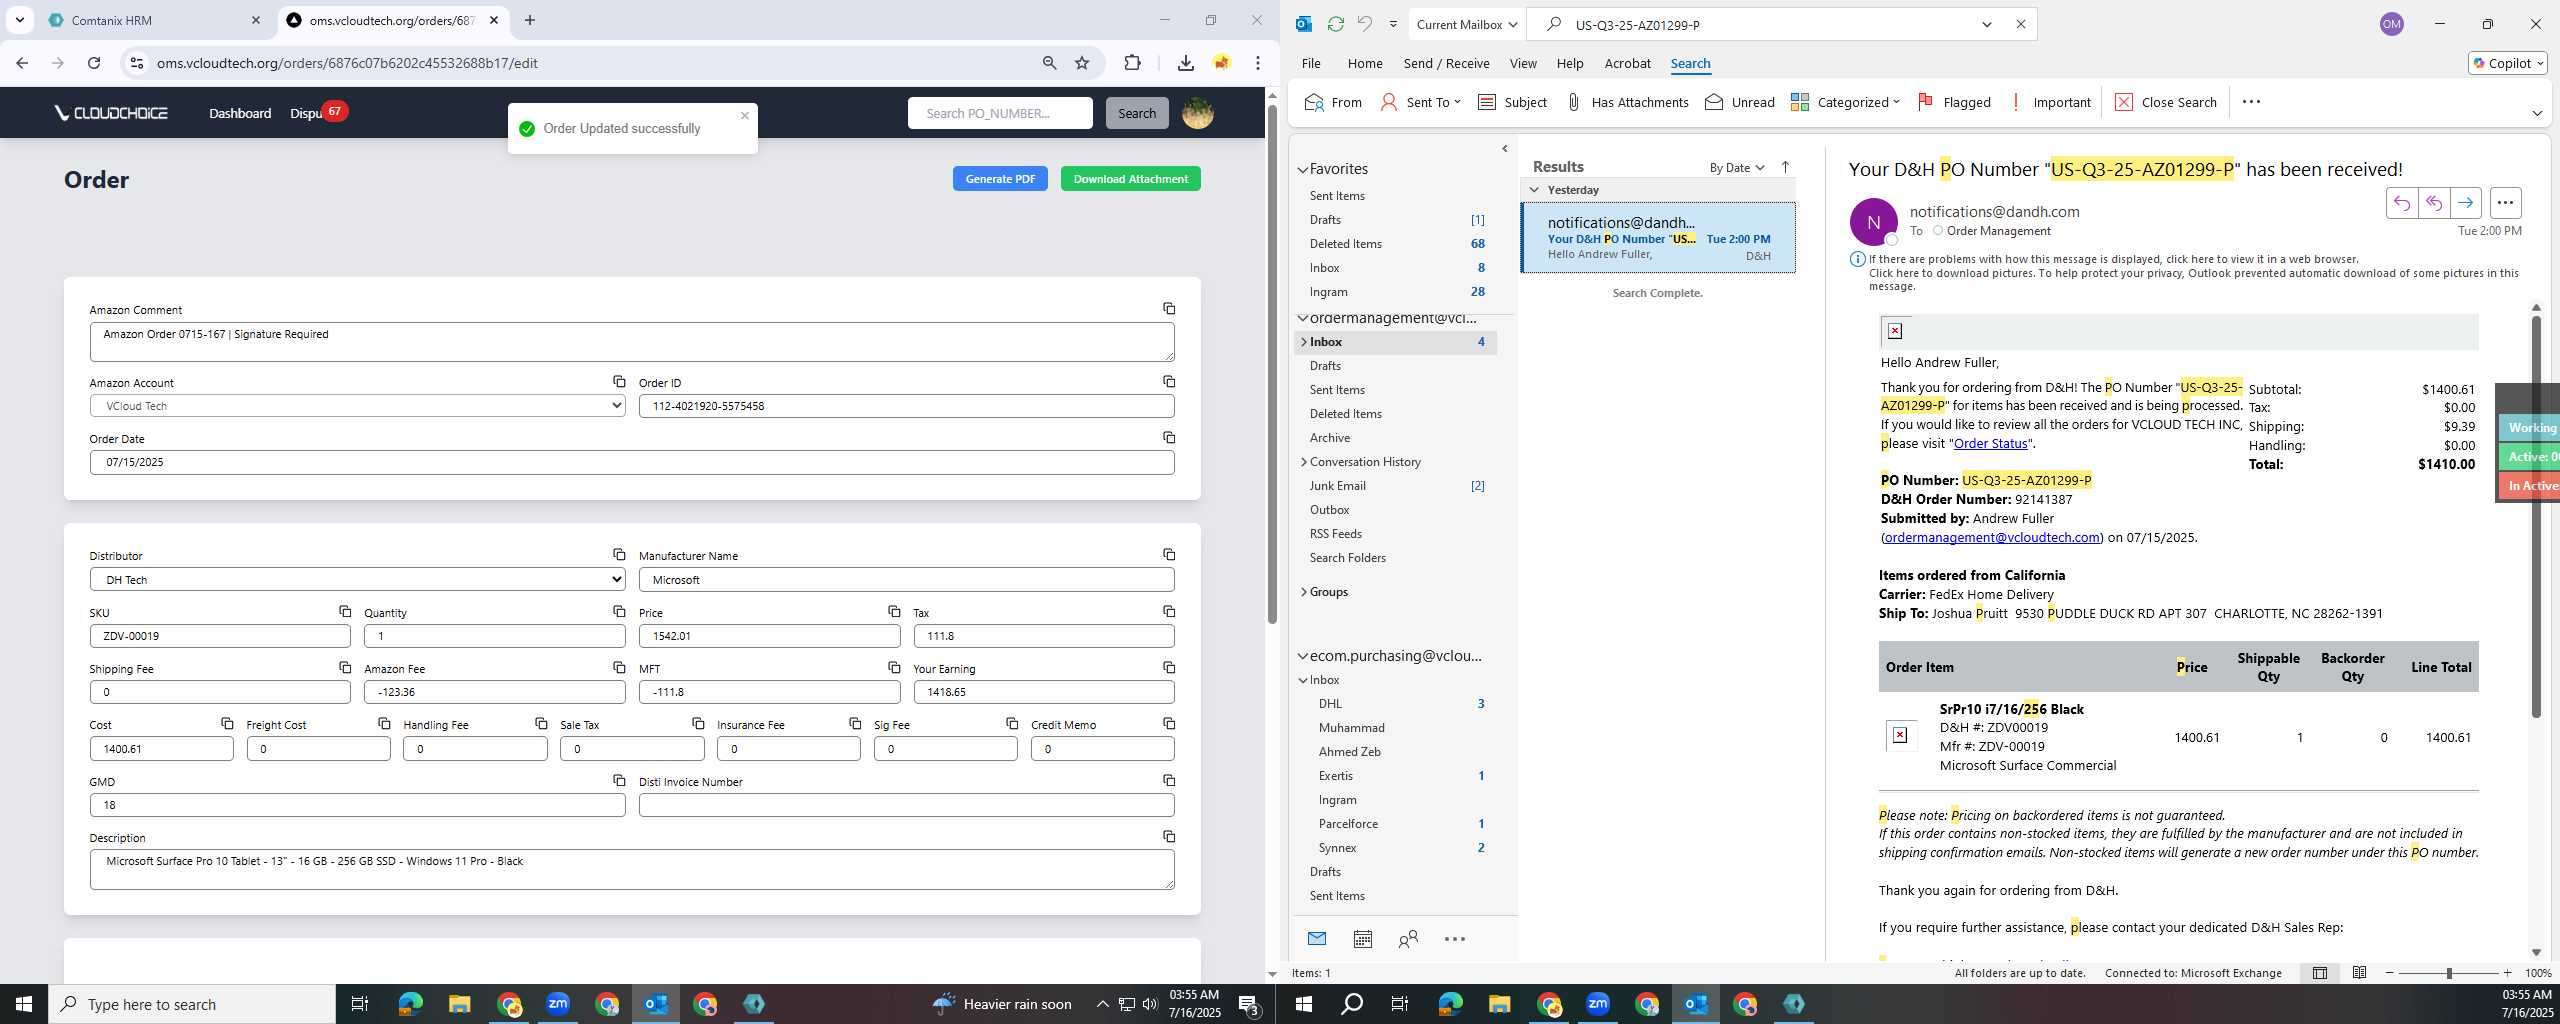Switch to Normal view in status bar
This screenshot has height=1024, width=2560.
[2319, 973]
